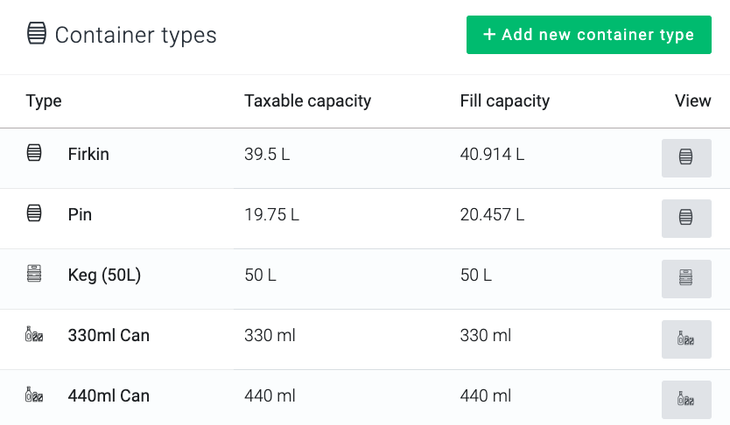Screen dimensions: 730x425
Task: Click the barrel icon beside Container types heading
Action: pos(36,34)
